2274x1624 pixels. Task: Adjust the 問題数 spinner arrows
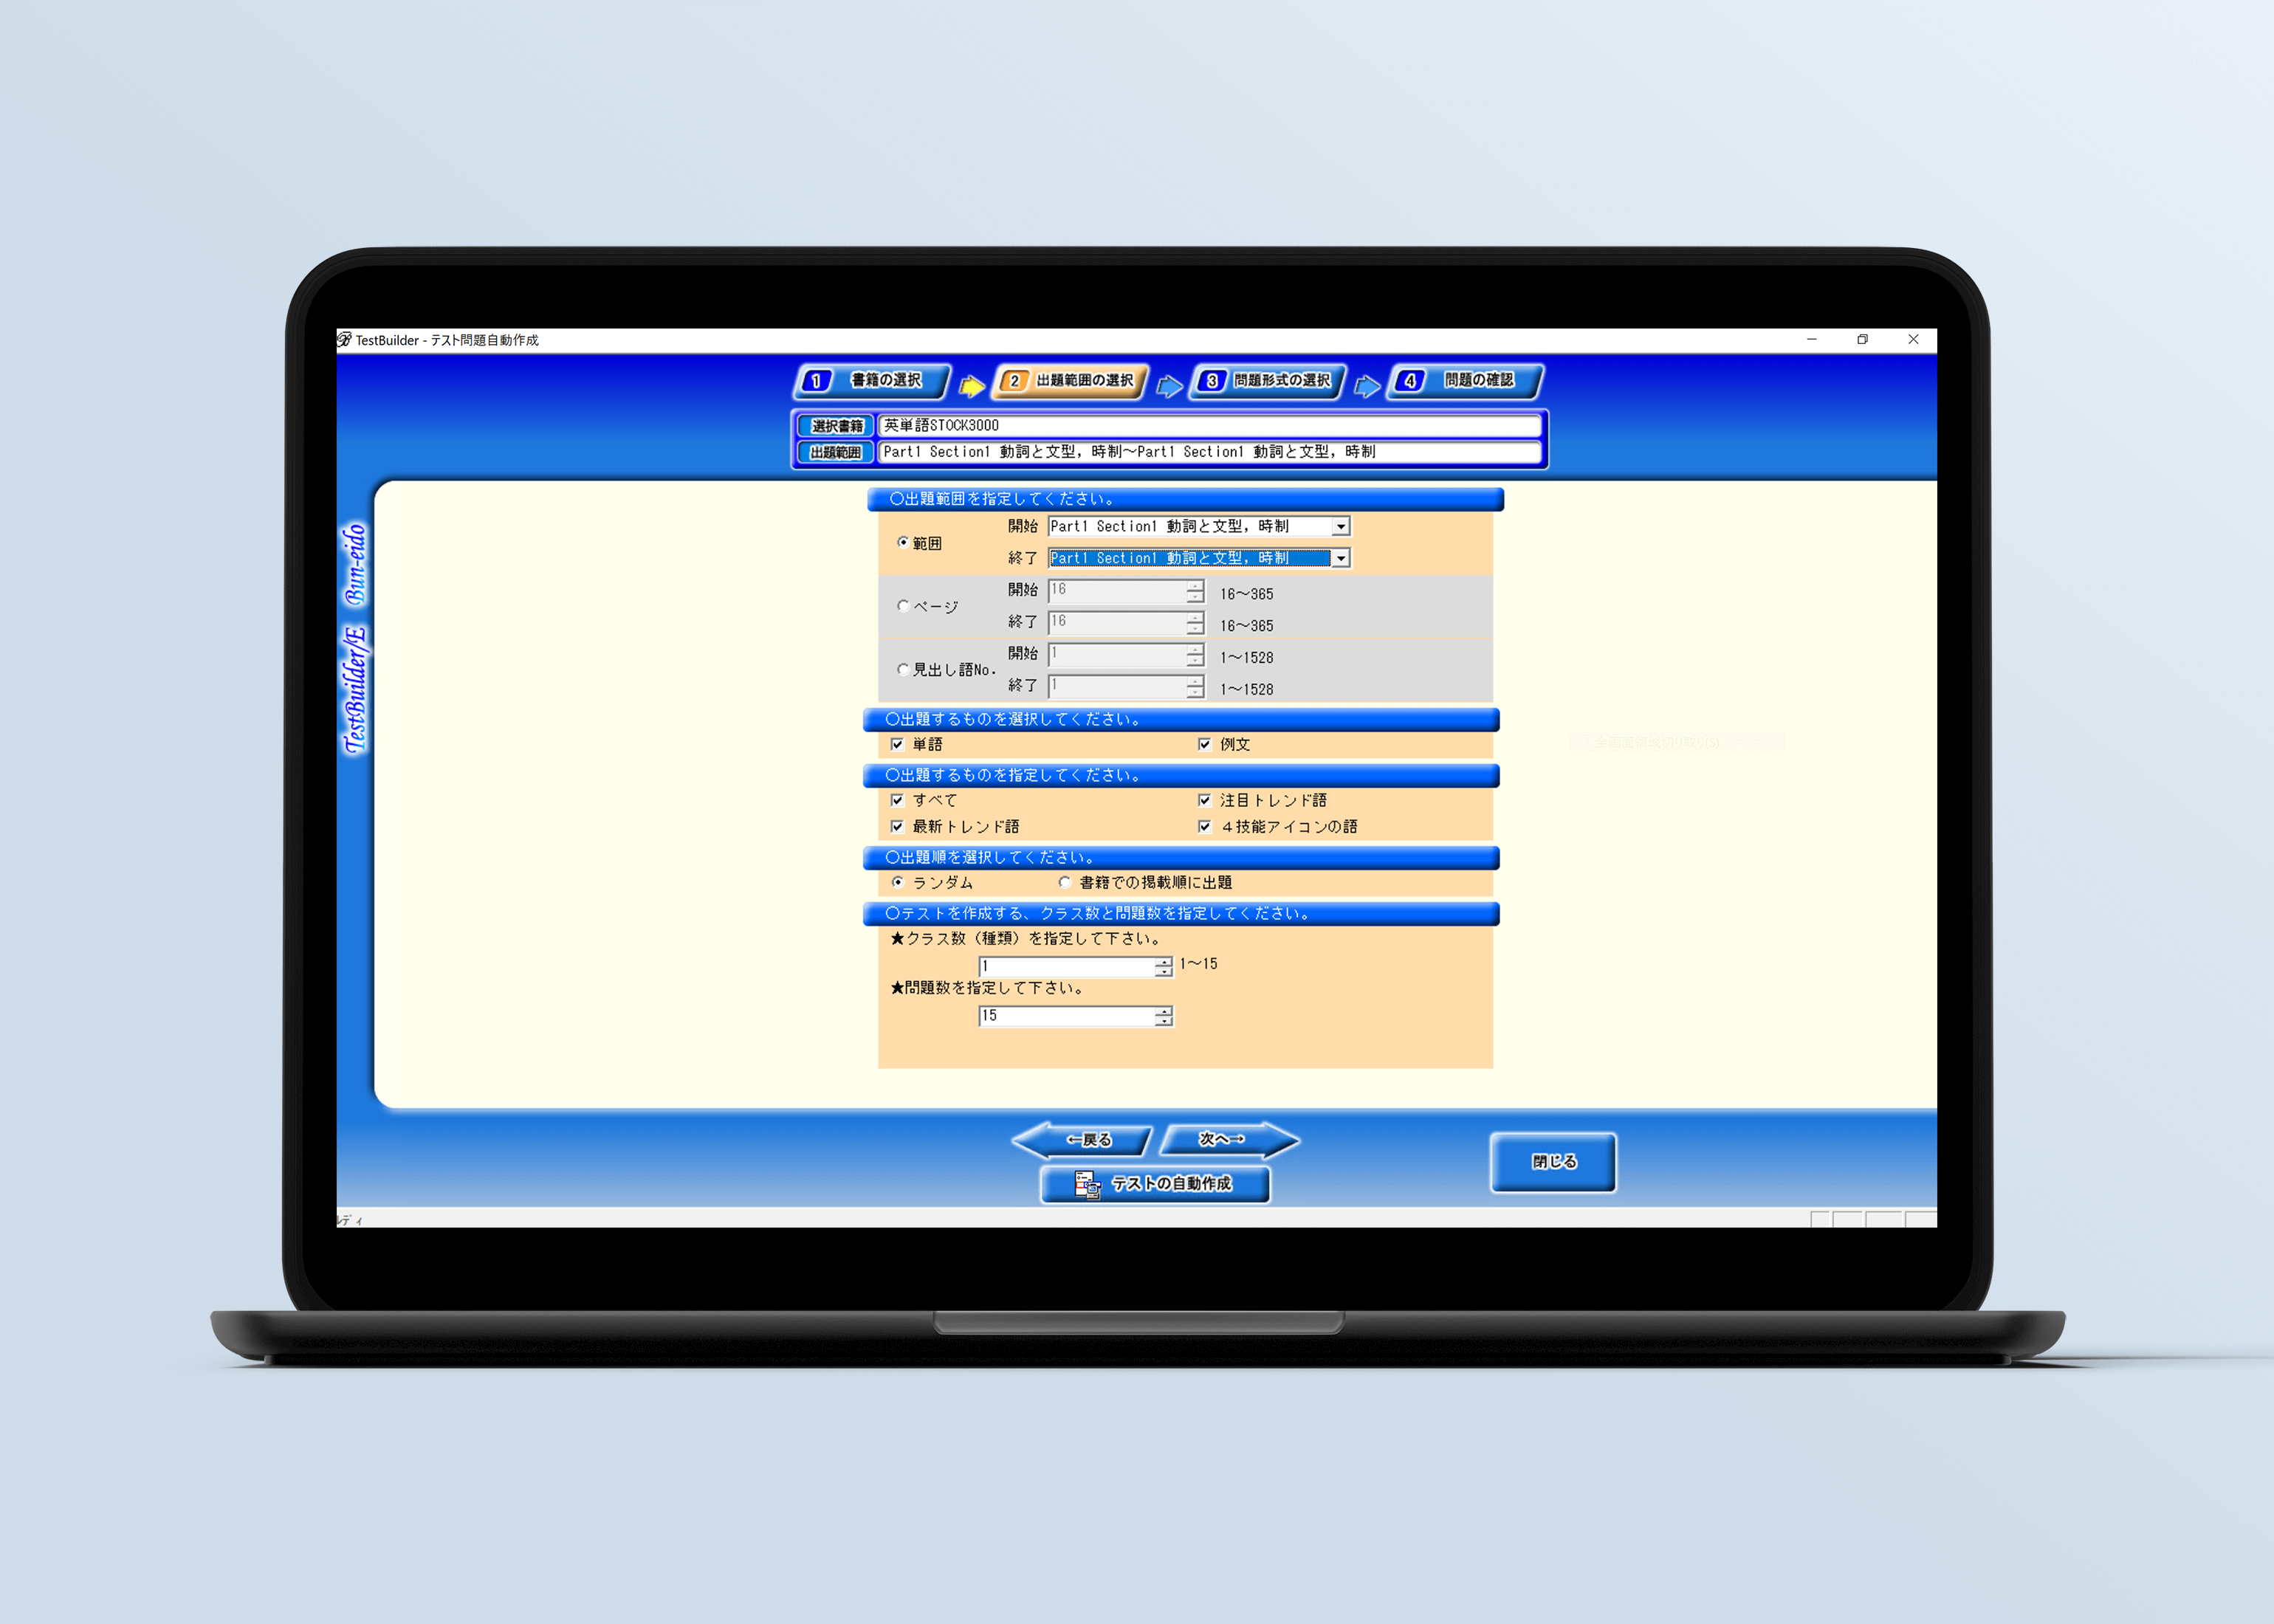1163,1016
